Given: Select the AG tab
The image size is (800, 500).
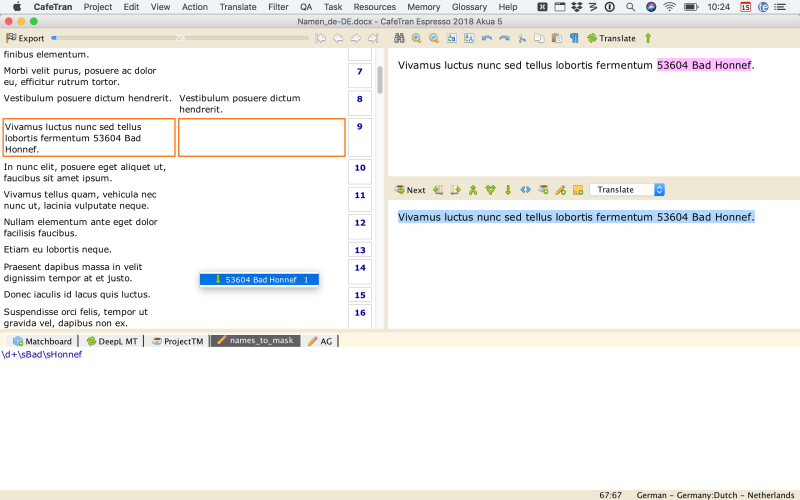Looking at the screenshot, I should (x=320, y=341).
